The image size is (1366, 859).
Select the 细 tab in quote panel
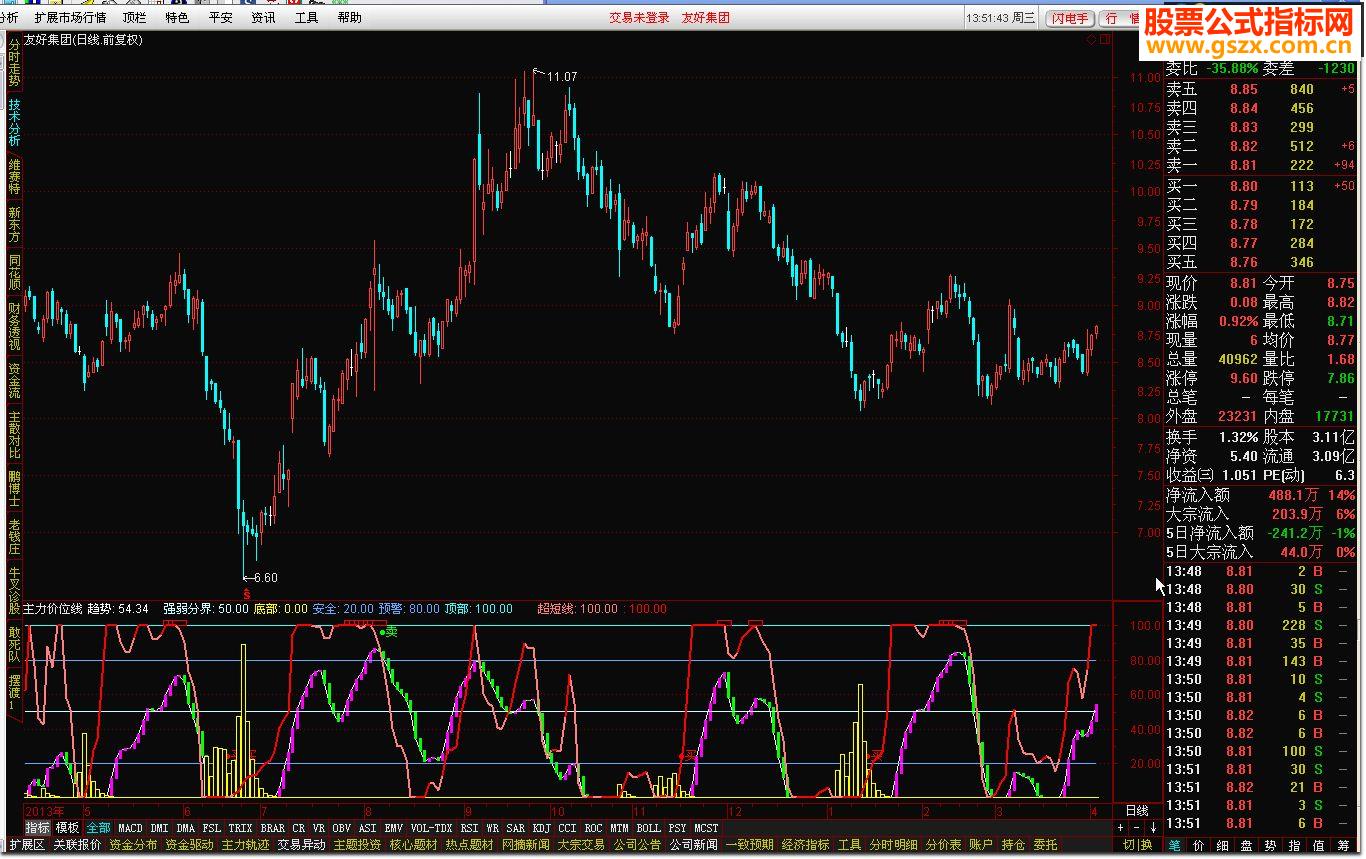point(1223,846)
